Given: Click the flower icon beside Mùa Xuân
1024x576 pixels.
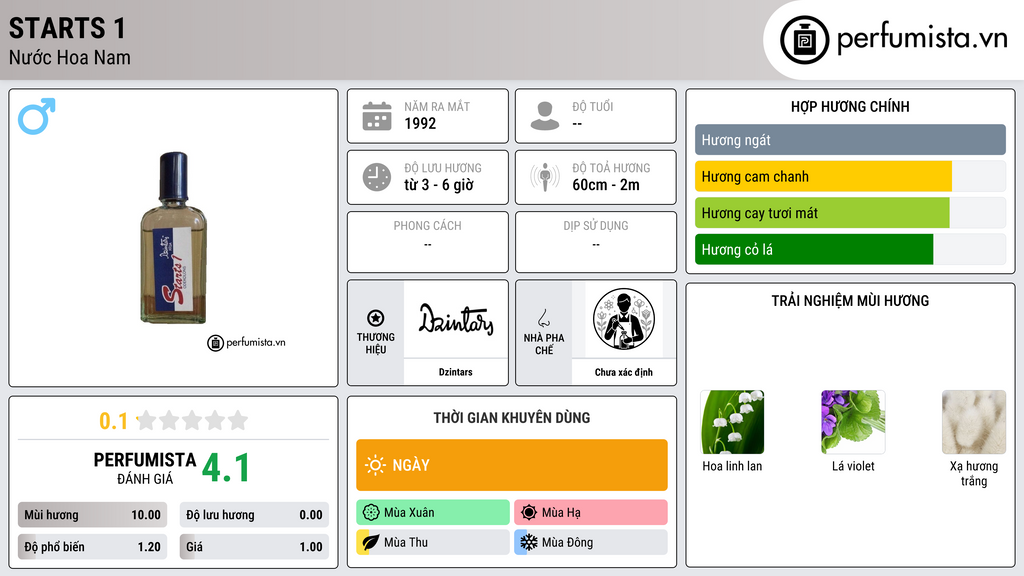Looking at the screenshot, I should (x=371, y=513).
